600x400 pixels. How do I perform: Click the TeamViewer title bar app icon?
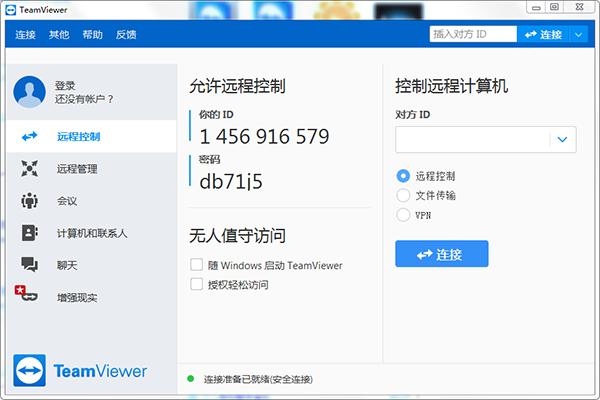pyautogui.click(x=10, y=10)
